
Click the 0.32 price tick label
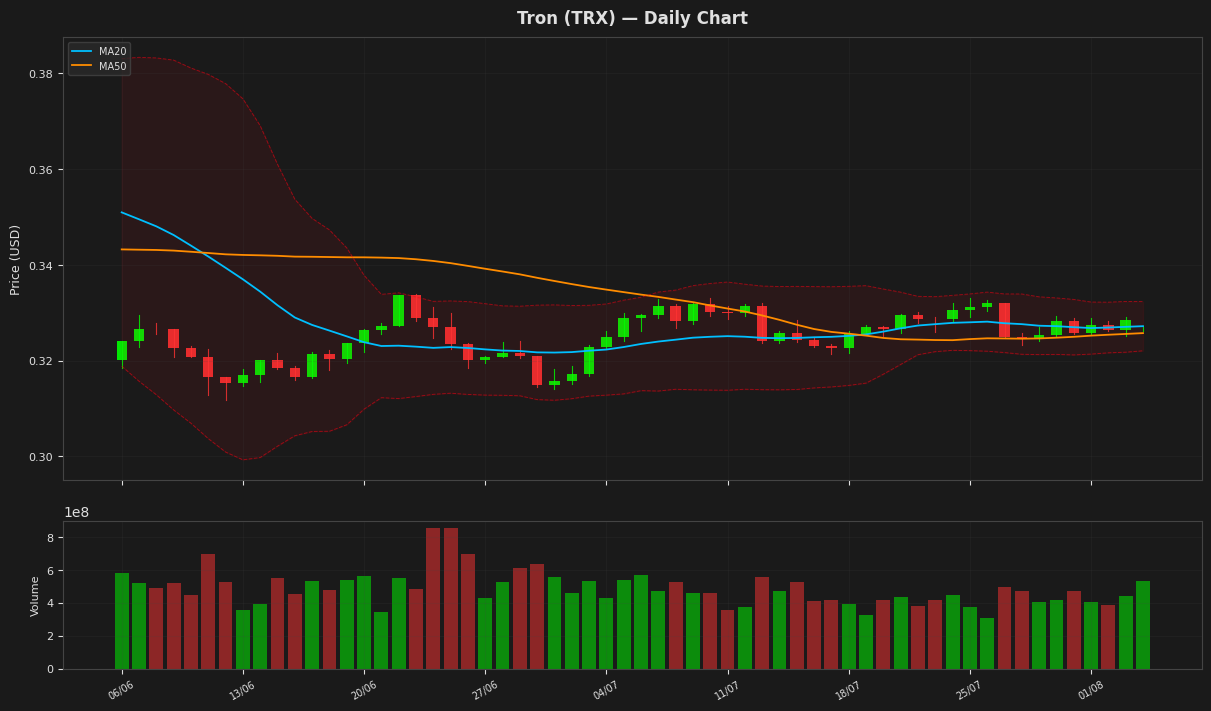[41, 362]
